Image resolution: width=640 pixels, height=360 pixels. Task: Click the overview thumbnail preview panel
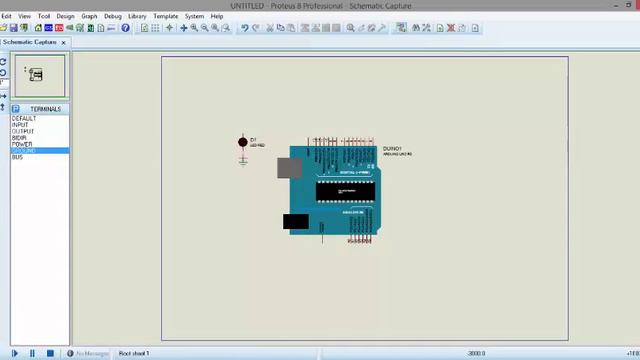[40, 76]
